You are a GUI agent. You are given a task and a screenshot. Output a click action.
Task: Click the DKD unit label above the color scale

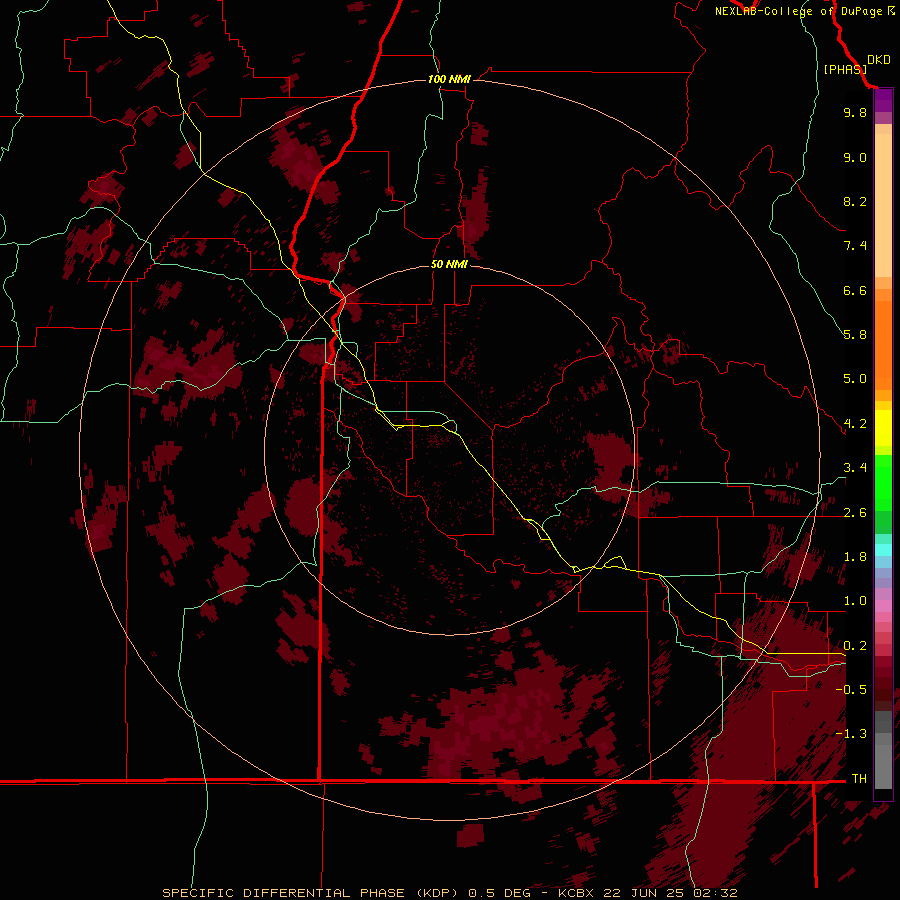point(879,60)
